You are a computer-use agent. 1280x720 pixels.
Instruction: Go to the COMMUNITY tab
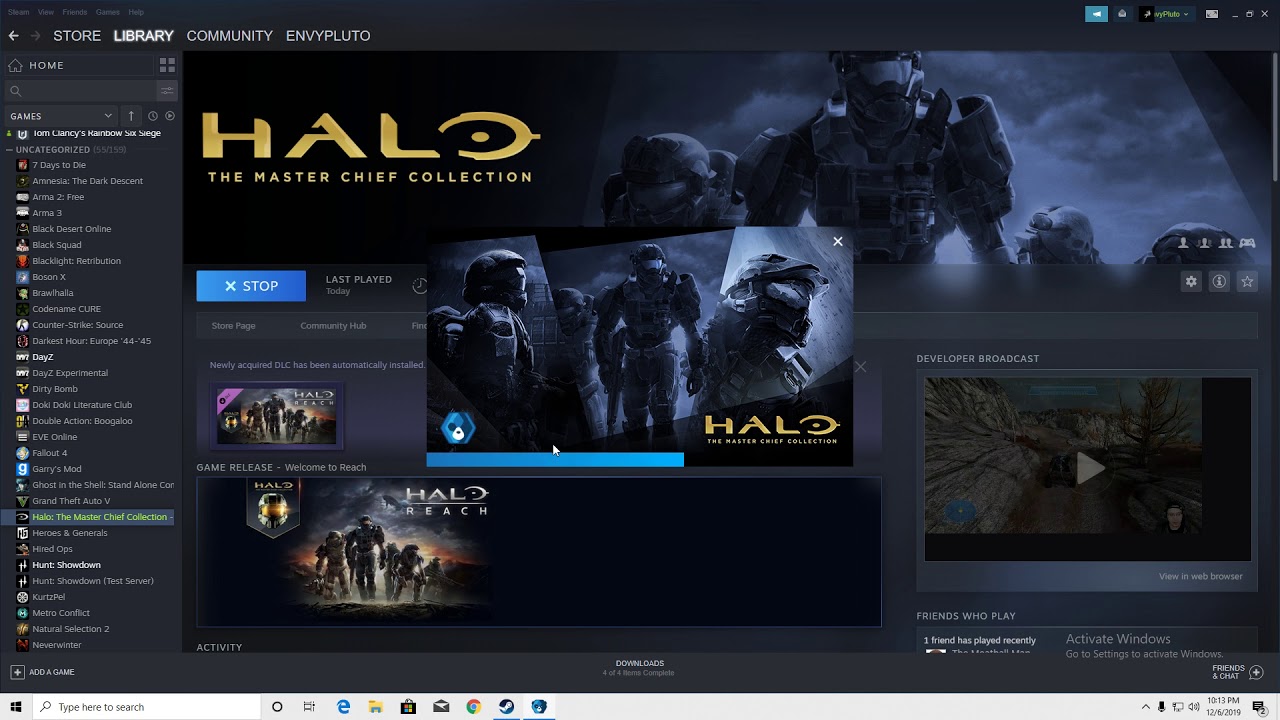tap(229, 35)
